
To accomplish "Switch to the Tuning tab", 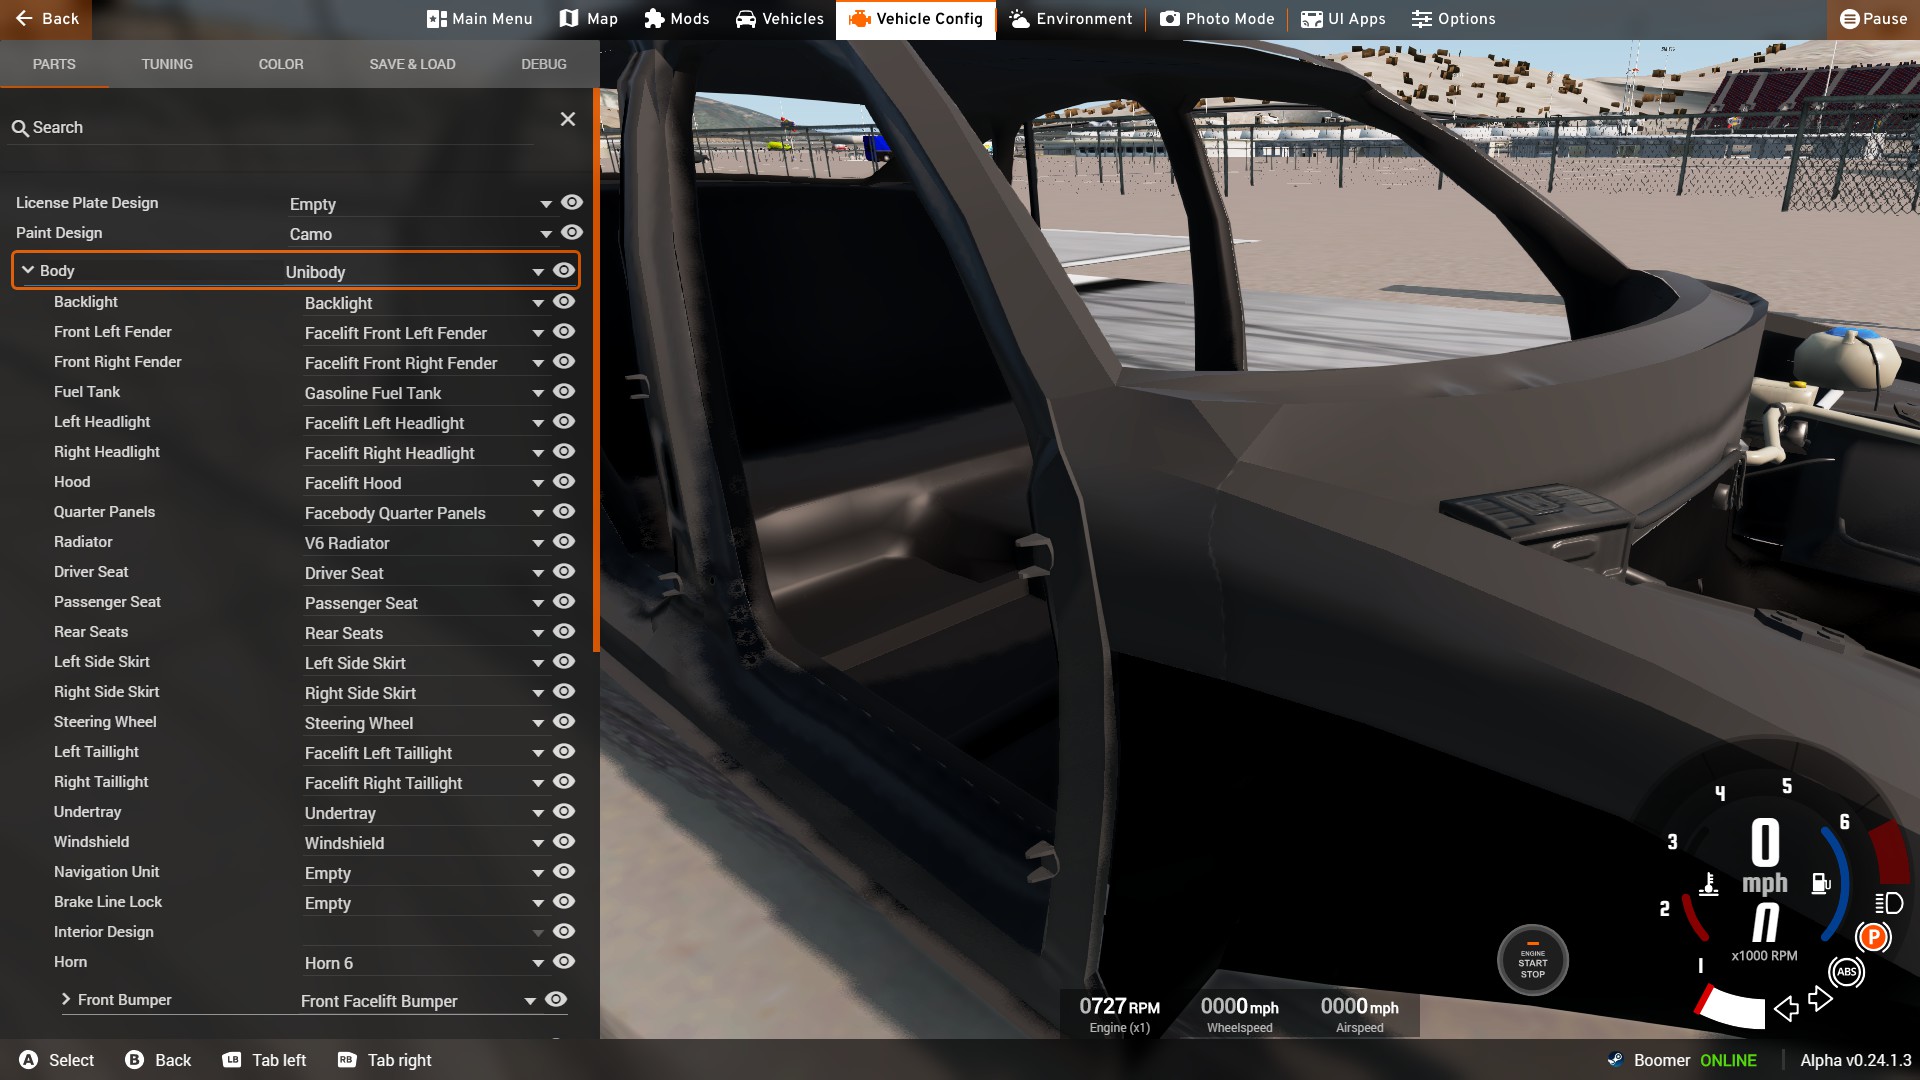I will 167,64.
